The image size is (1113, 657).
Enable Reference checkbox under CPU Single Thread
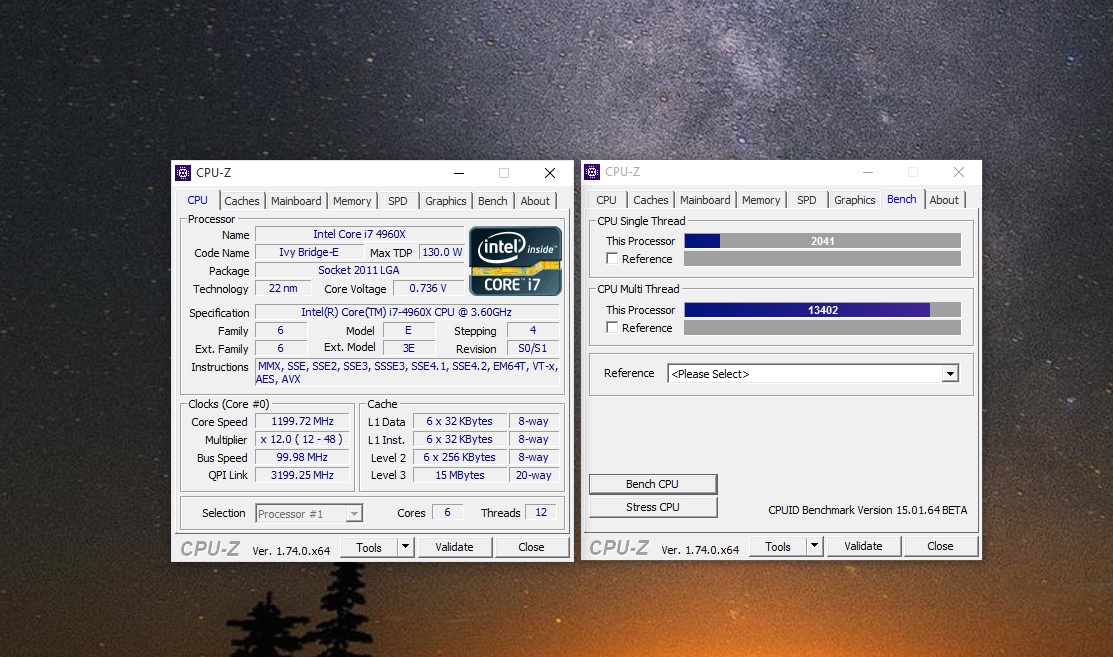[612, 259]
